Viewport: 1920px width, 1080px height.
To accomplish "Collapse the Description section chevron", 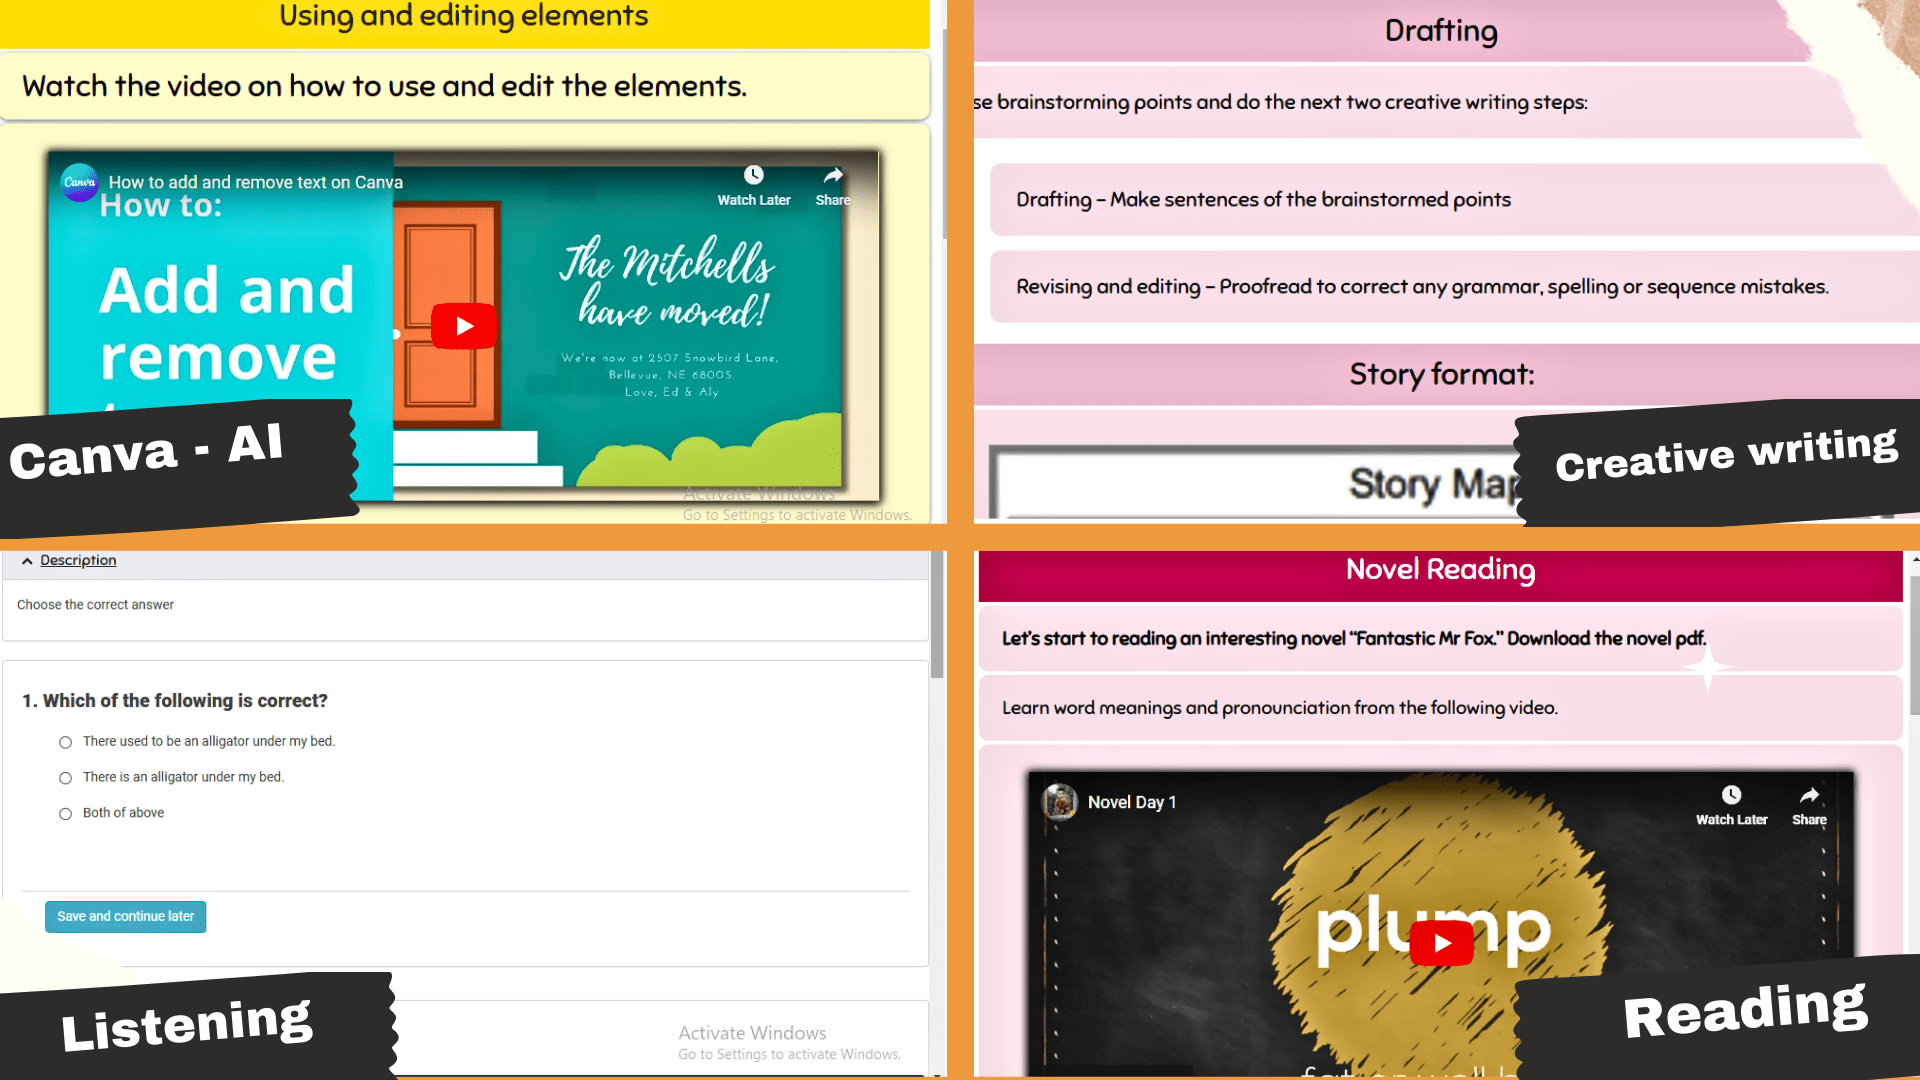I will coord(27,561).
